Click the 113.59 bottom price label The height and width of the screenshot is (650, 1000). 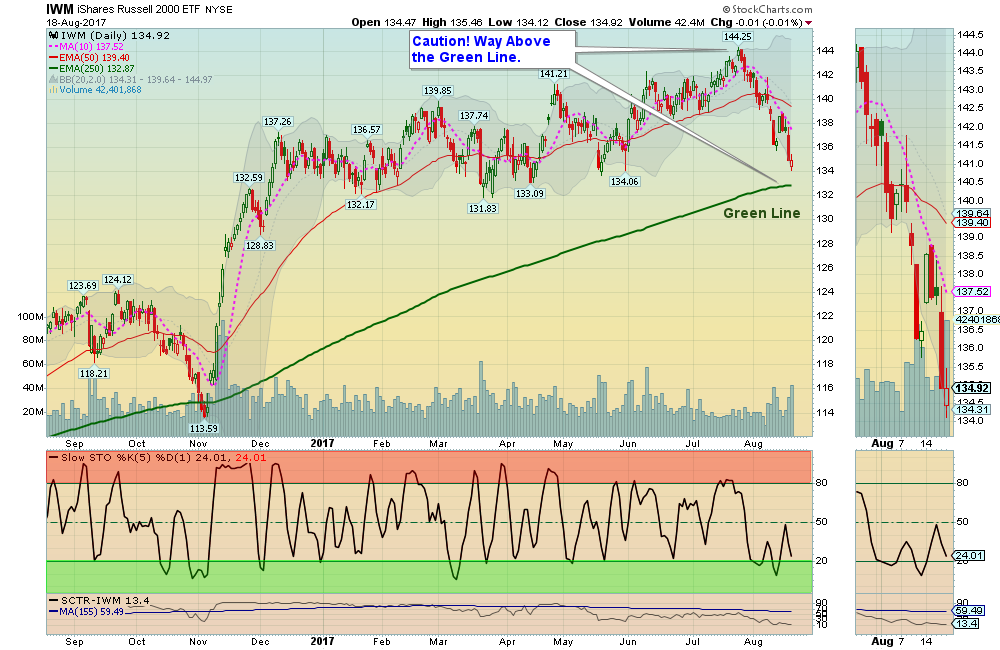(203, 429)
